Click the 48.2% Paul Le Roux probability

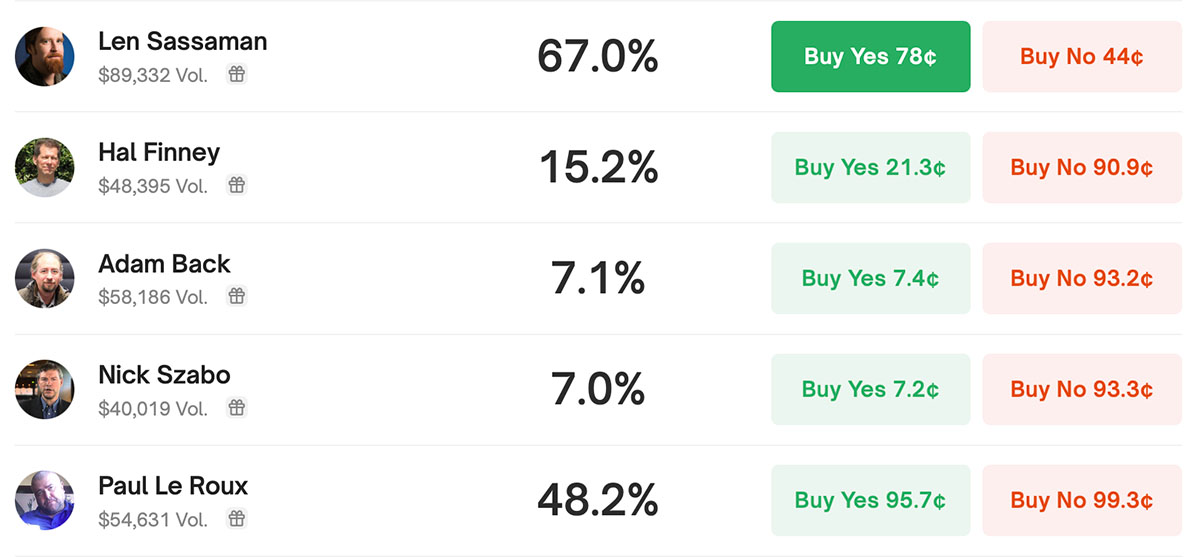point(598,500)
